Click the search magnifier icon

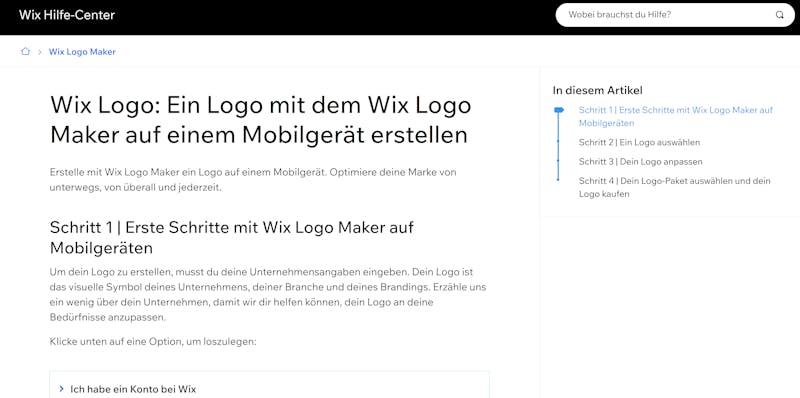coord(779,15)
